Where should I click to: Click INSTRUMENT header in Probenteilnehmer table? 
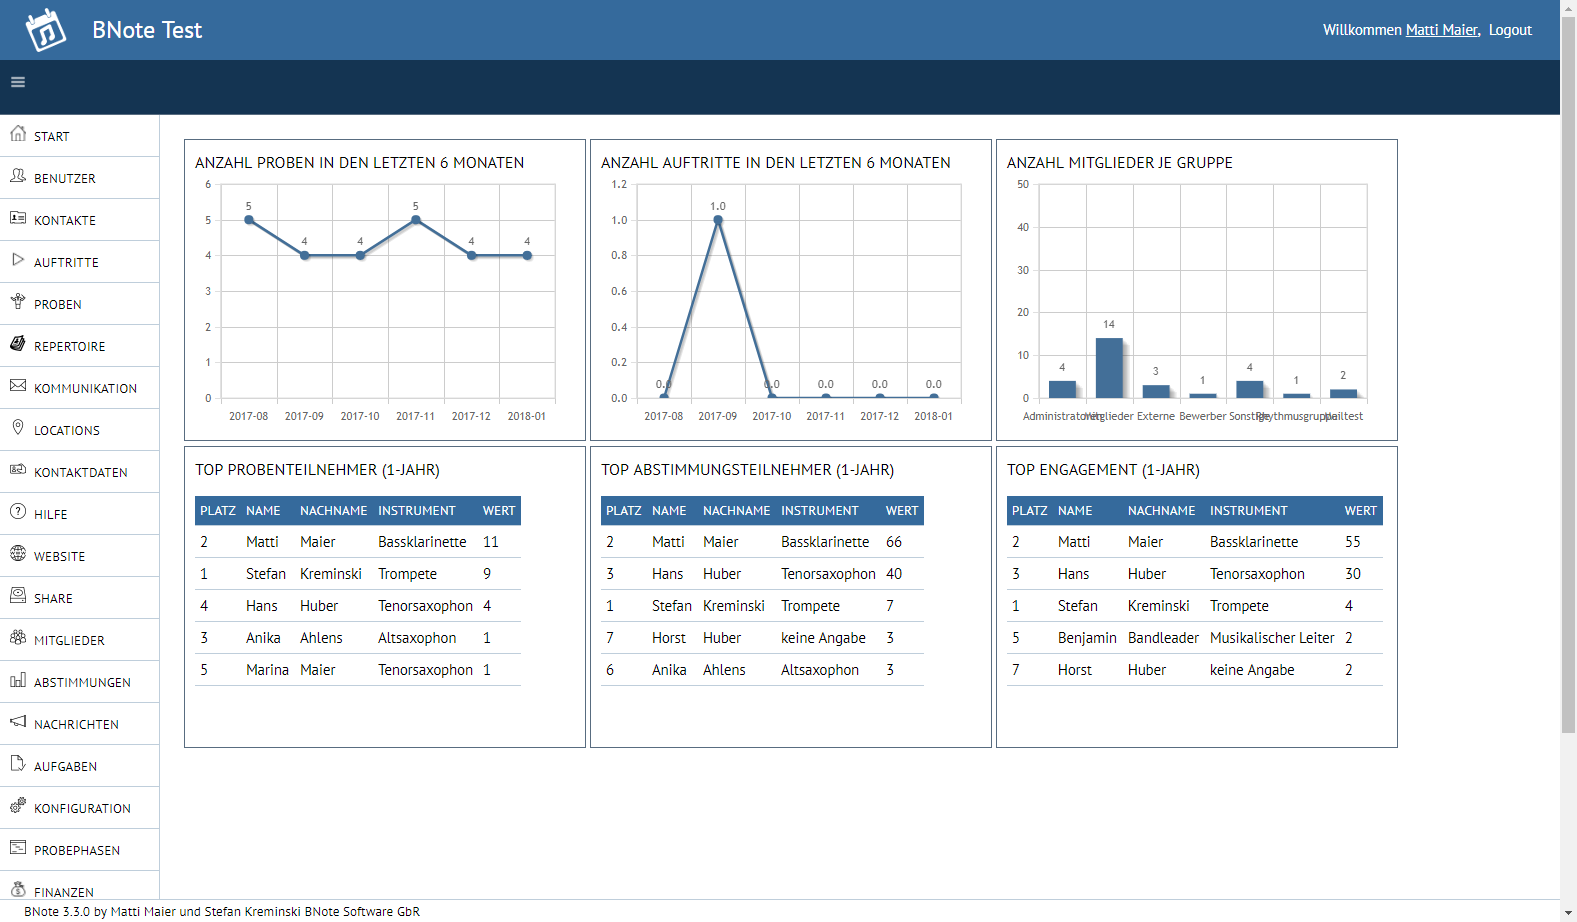coord(417,511)
